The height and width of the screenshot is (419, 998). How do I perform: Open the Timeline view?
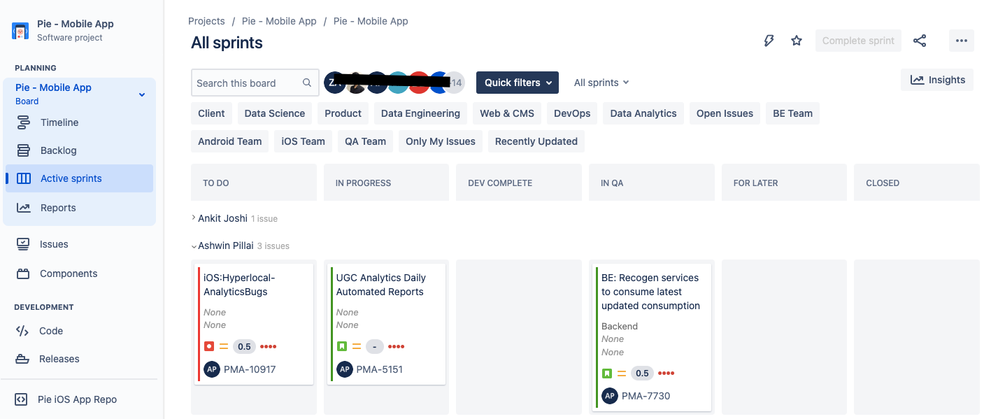point(59,122)
